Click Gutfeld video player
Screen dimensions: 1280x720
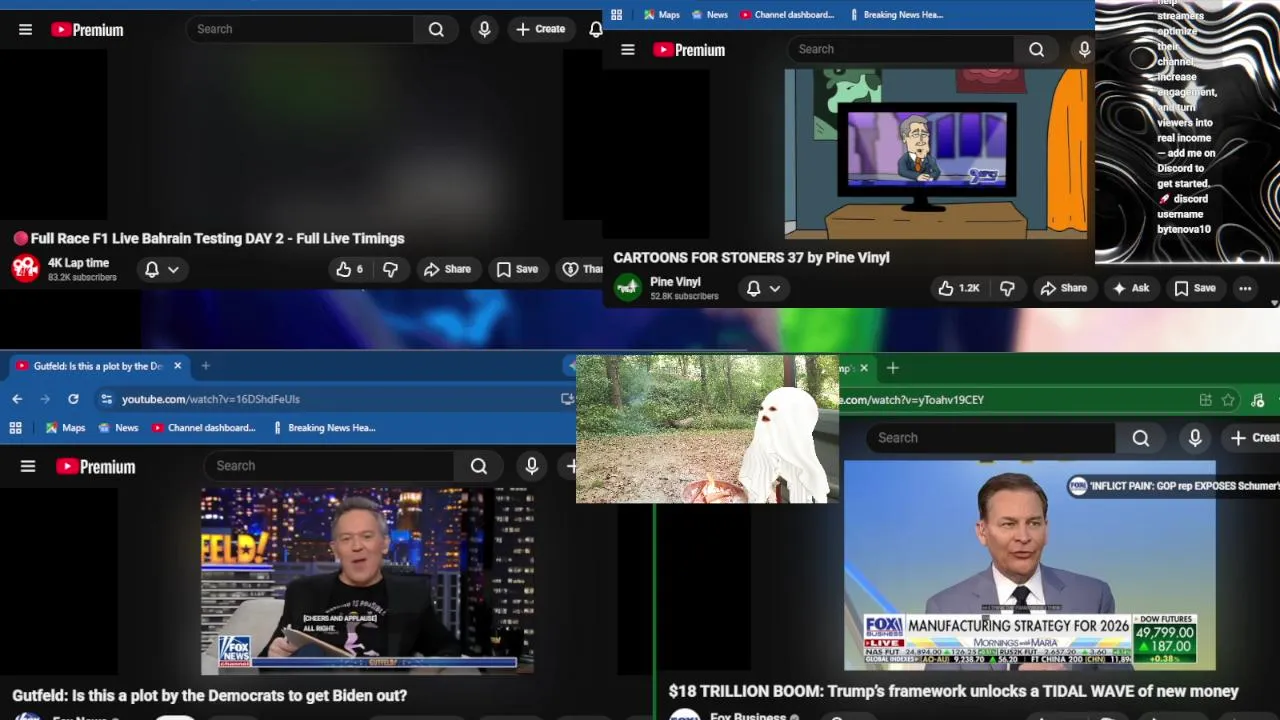point(368,580)
